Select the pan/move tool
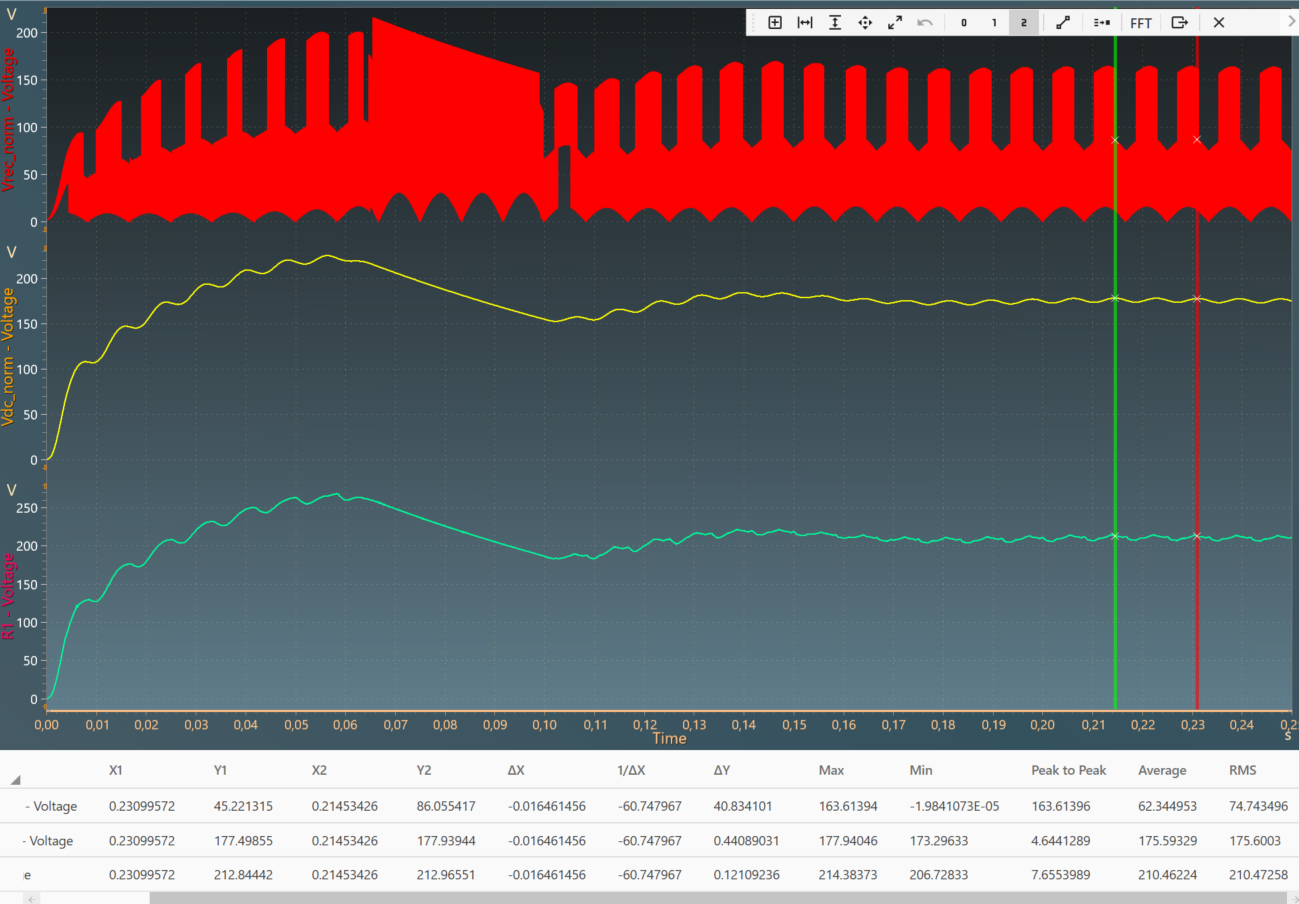Image resolution: width=1299 pixels, height=904 pixels. pos(865,23)
